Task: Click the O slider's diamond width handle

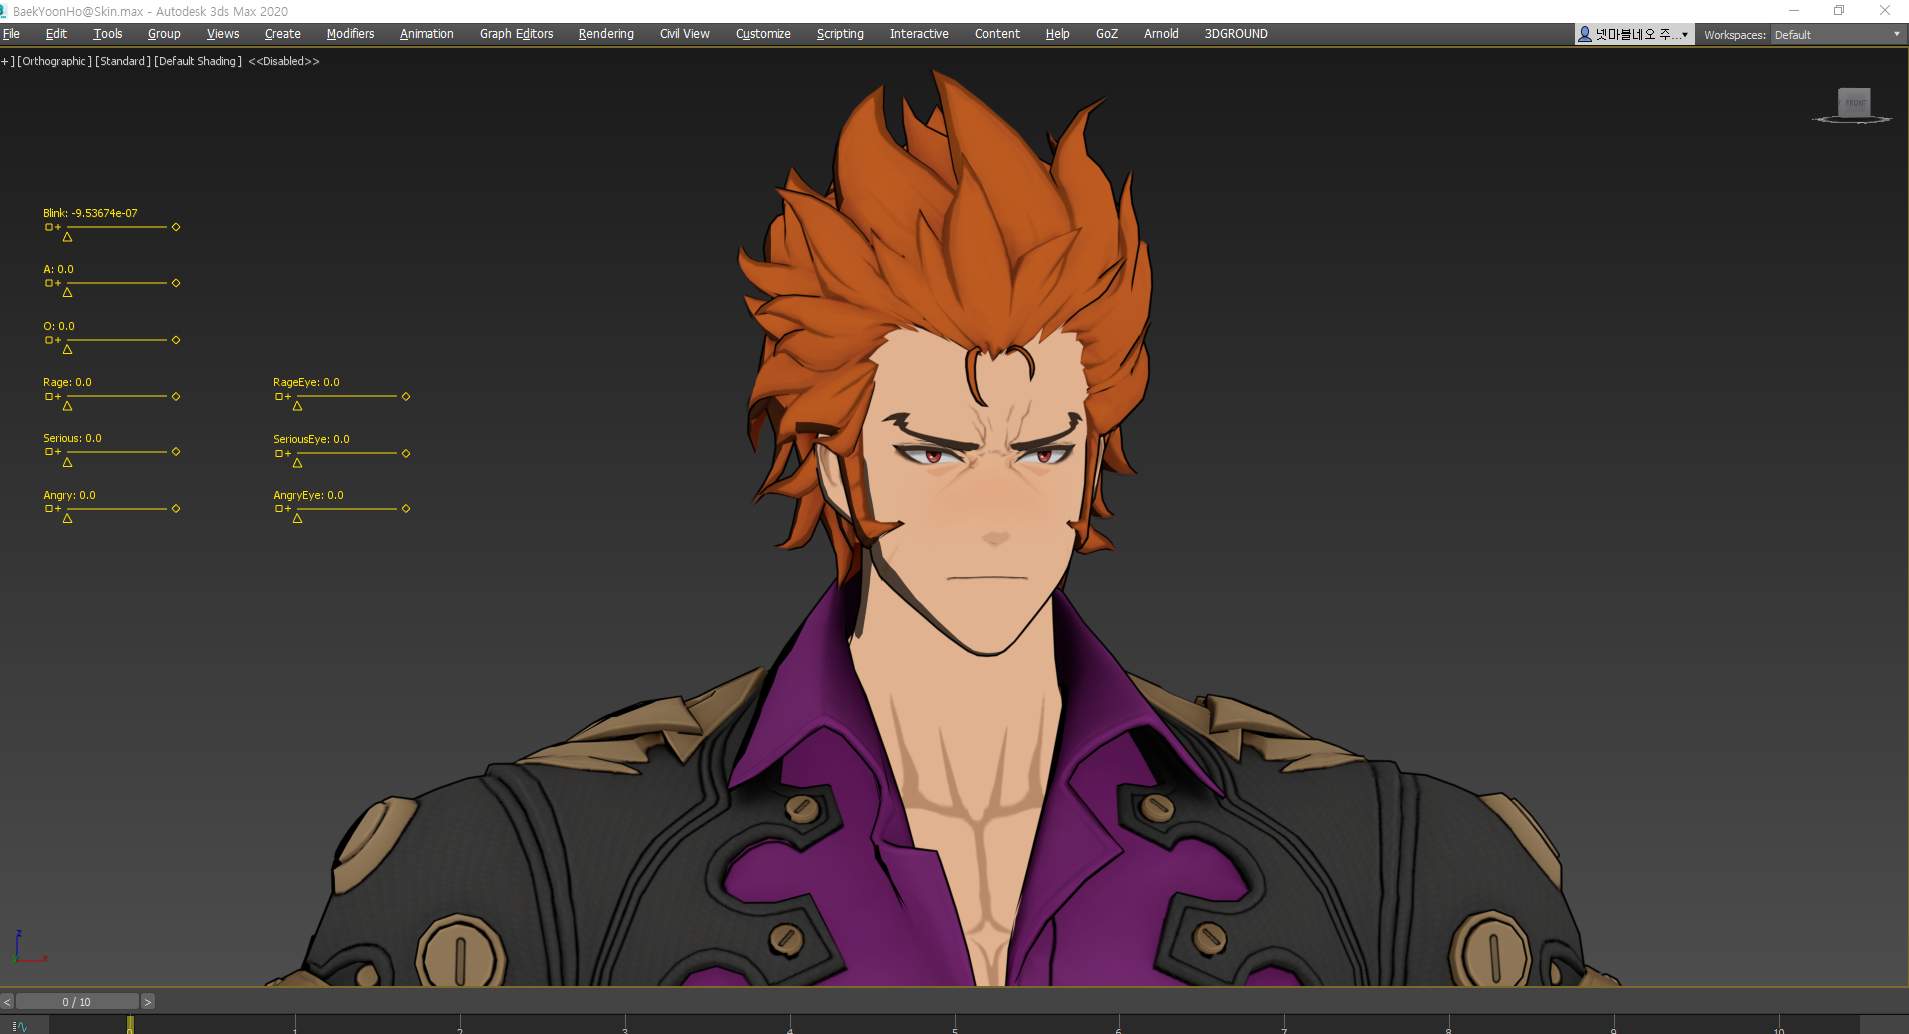Action: pyautogui.click(x=176, y=340)
